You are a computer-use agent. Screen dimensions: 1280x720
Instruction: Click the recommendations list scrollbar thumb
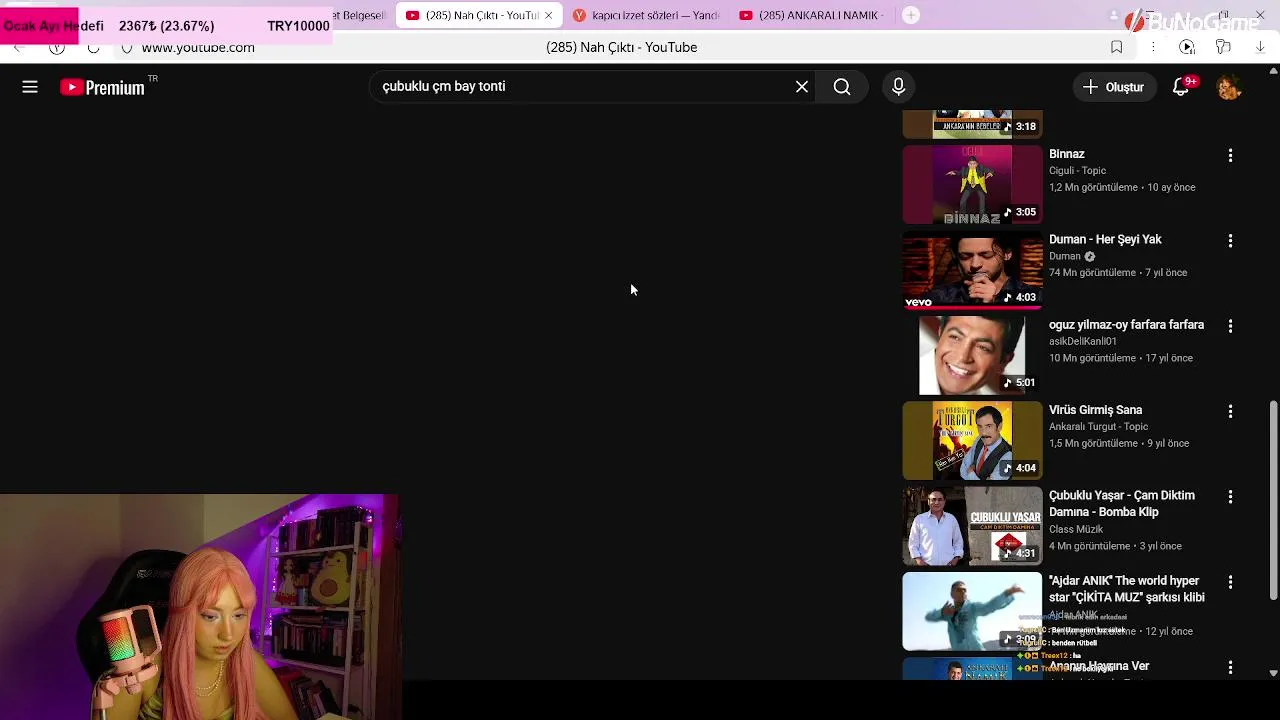[1273, 500]
